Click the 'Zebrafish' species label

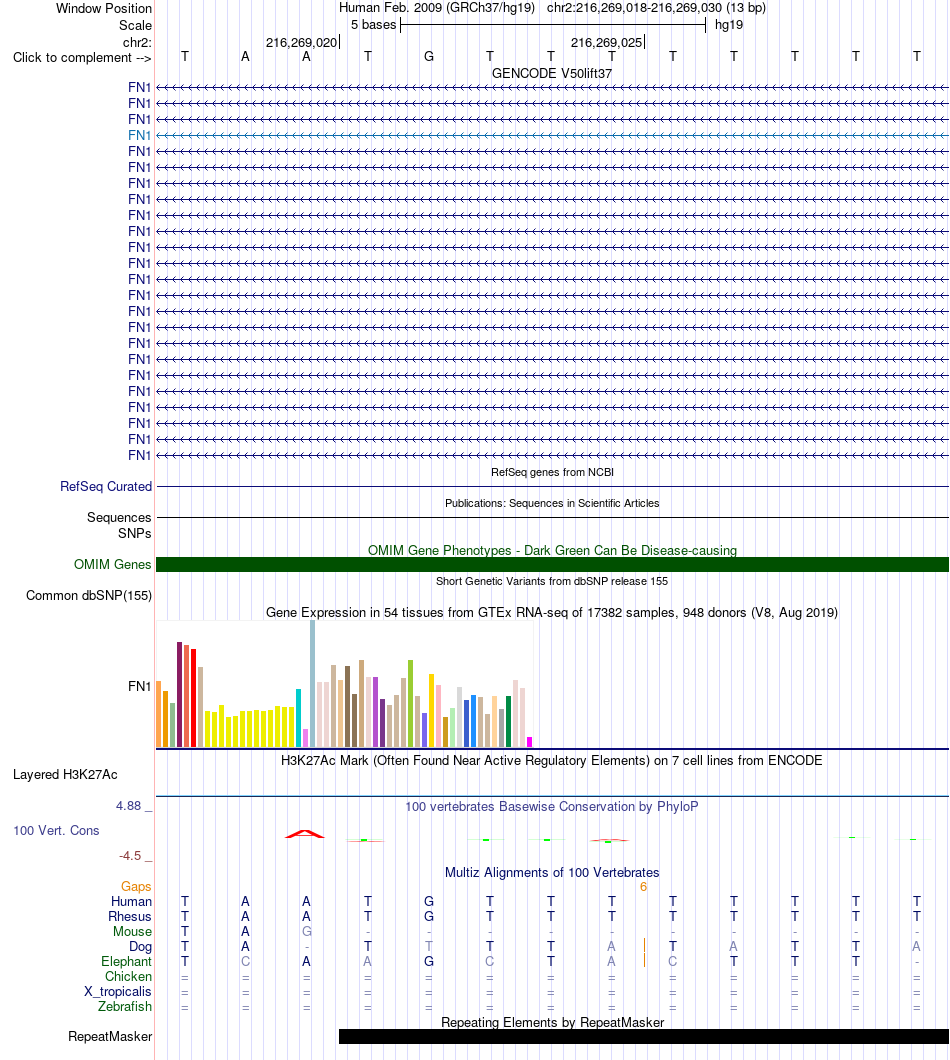(124, 1007)
